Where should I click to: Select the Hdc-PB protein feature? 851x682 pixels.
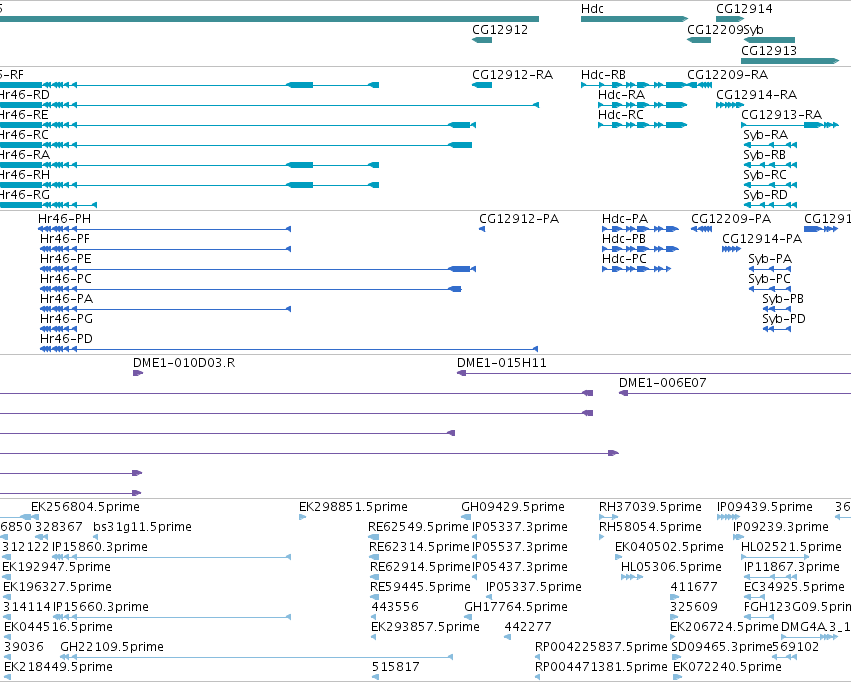(x=640, y=249)
